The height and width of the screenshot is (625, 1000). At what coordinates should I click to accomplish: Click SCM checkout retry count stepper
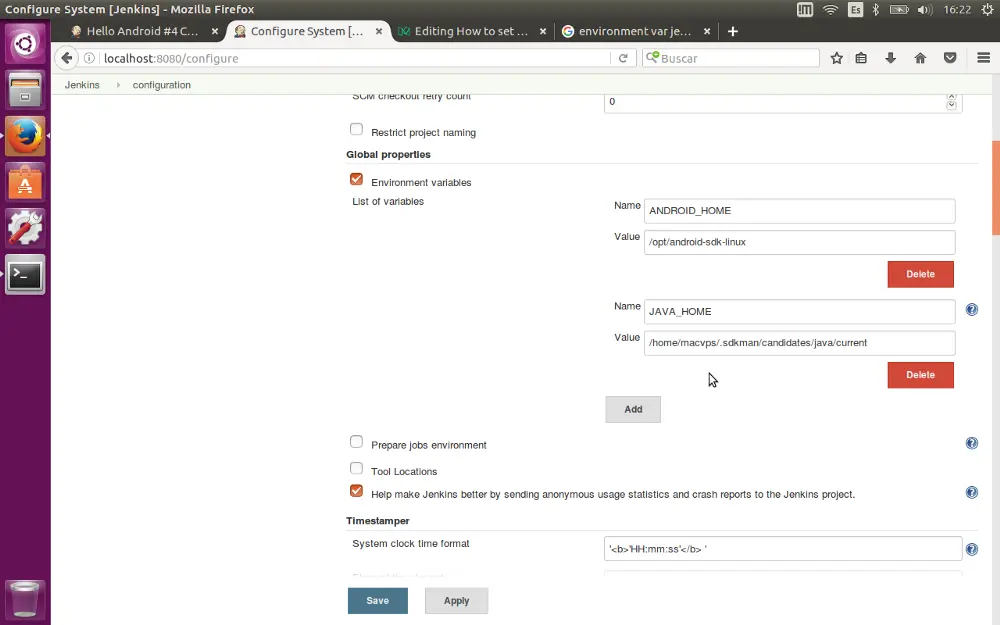(x=952, y=101)
